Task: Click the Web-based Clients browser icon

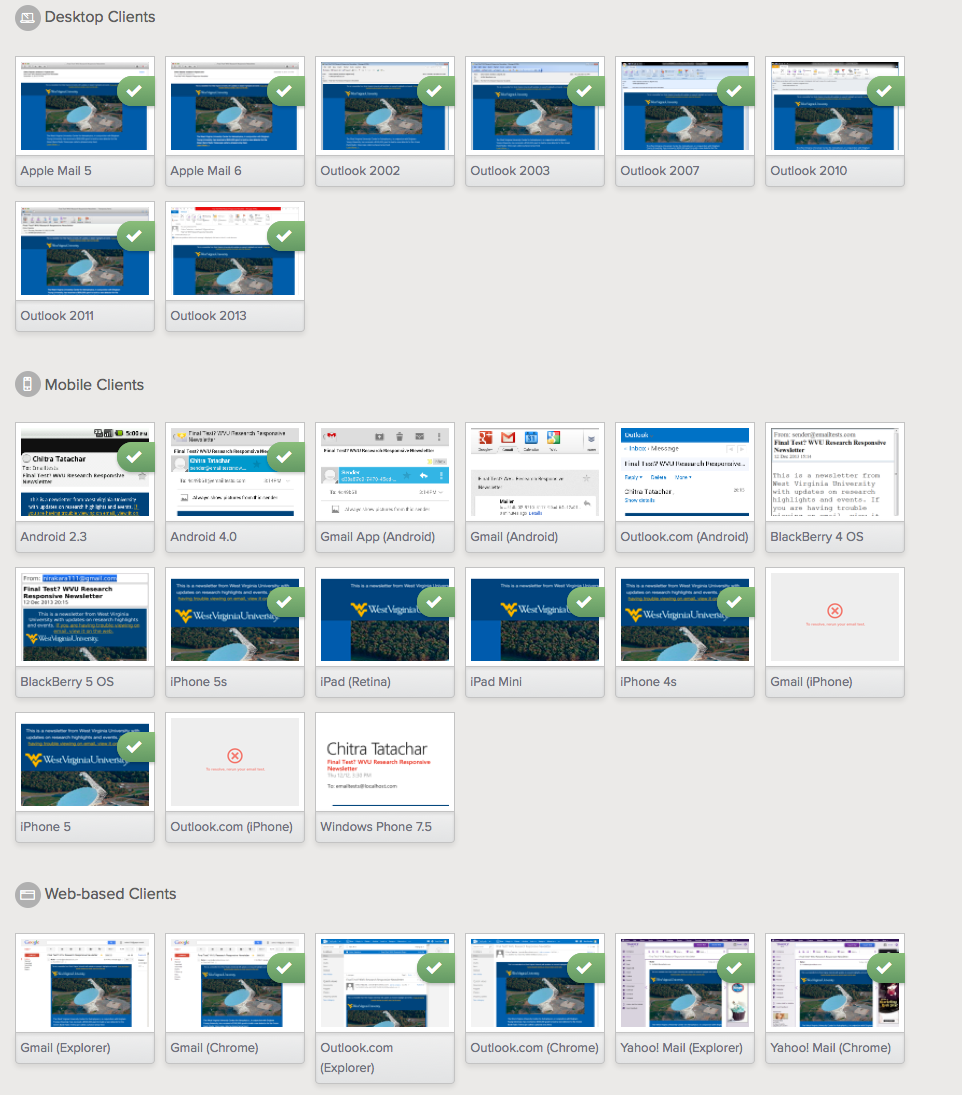Action: 27,894
